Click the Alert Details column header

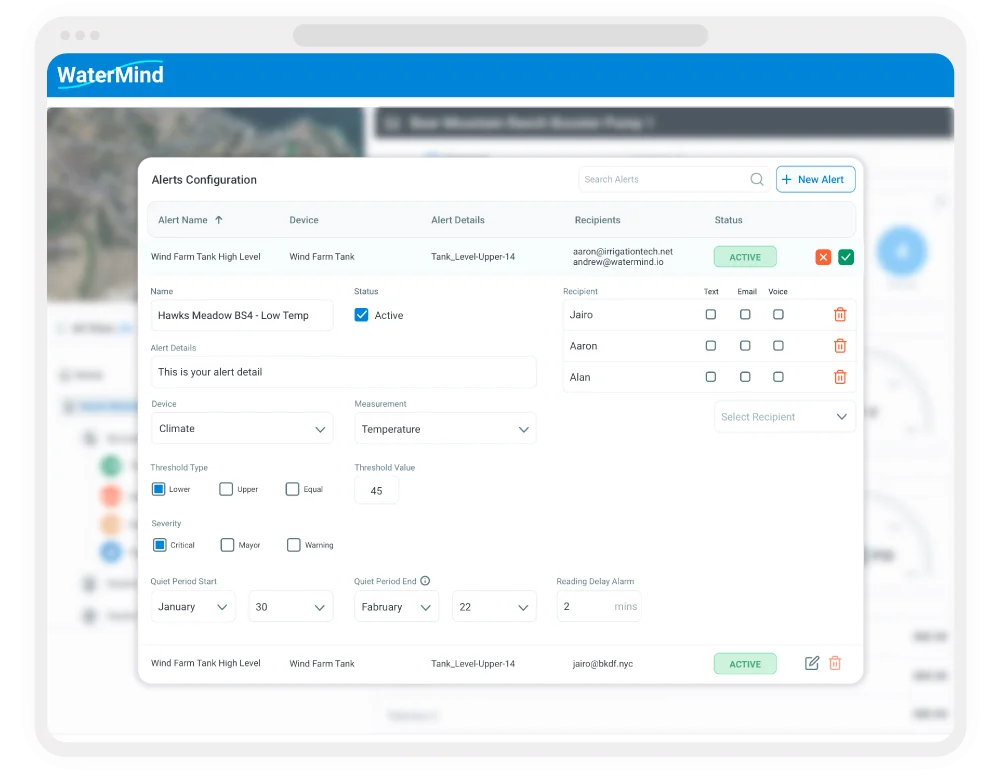[x=458, y=220]
